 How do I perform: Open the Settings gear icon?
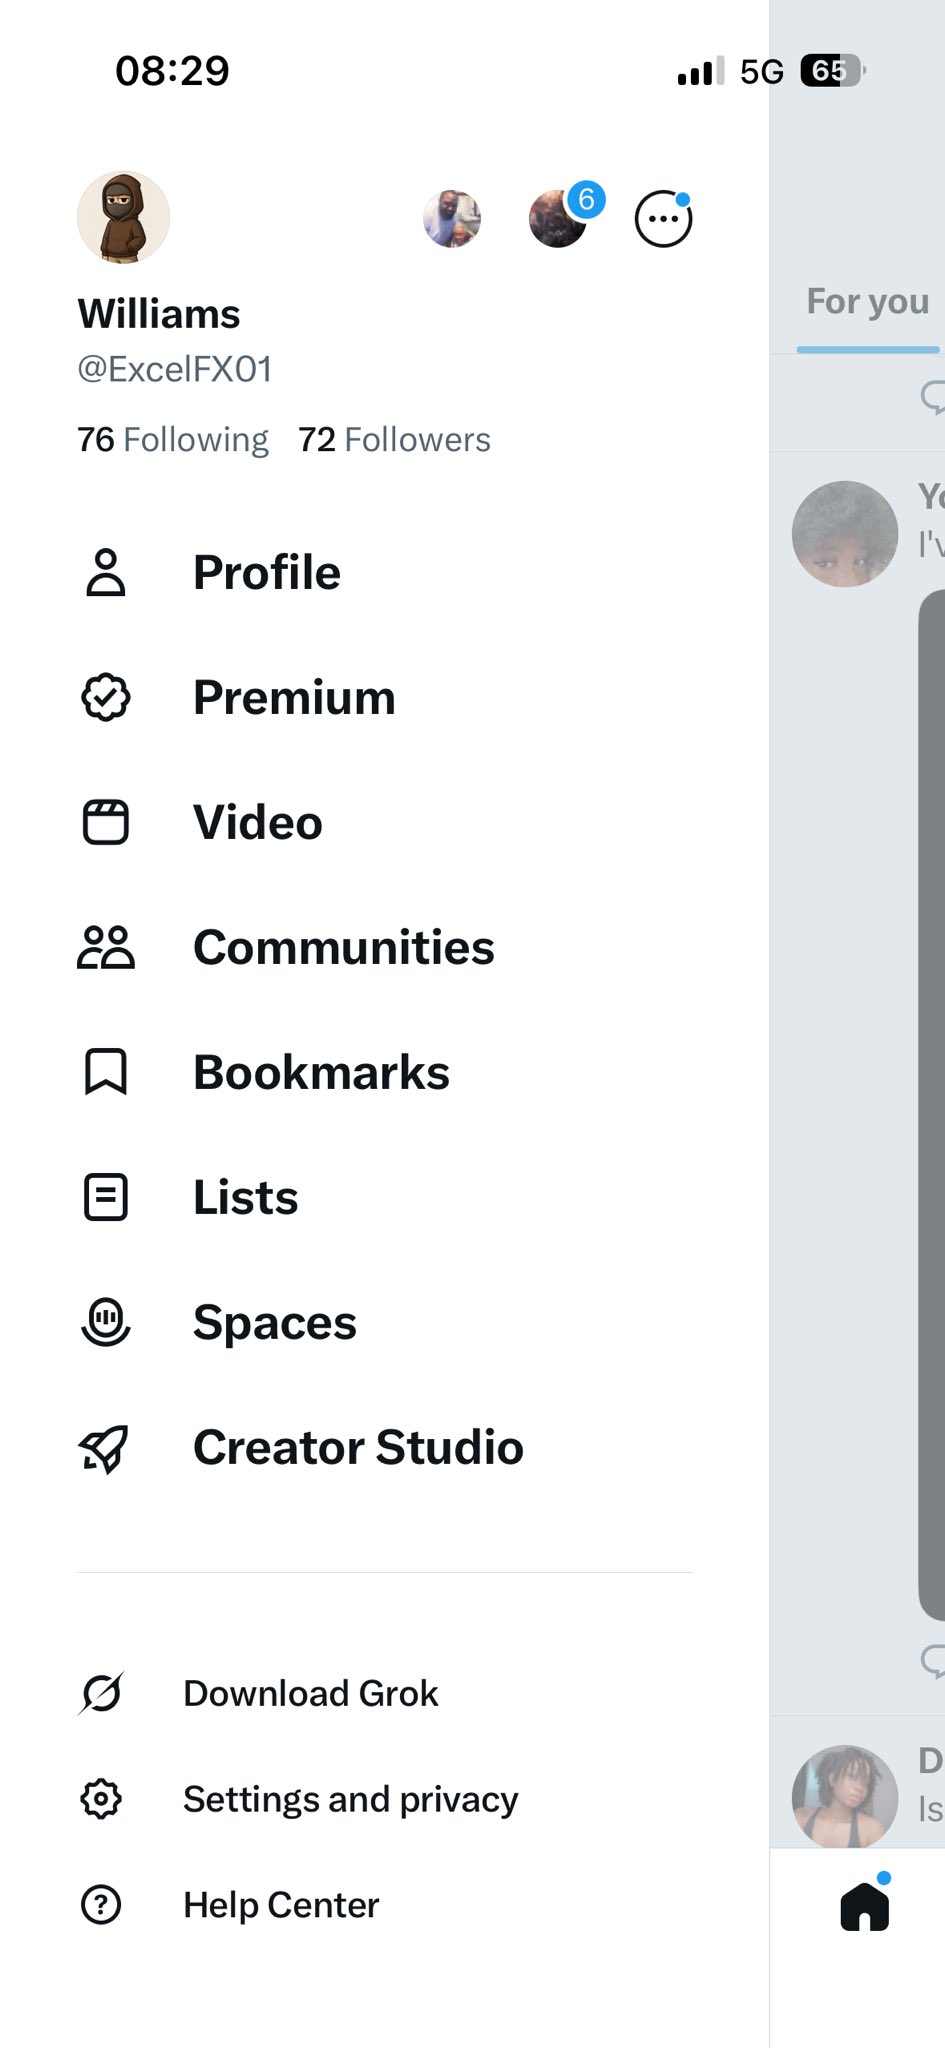(101, 1799)
